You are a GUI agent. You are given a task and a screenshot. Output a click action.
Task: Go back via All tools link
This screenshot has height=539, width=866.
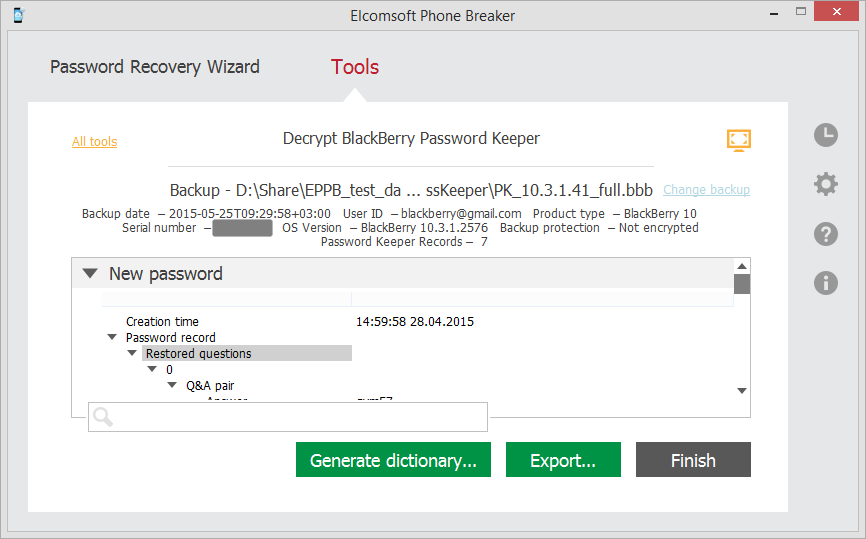coord(94,142)
